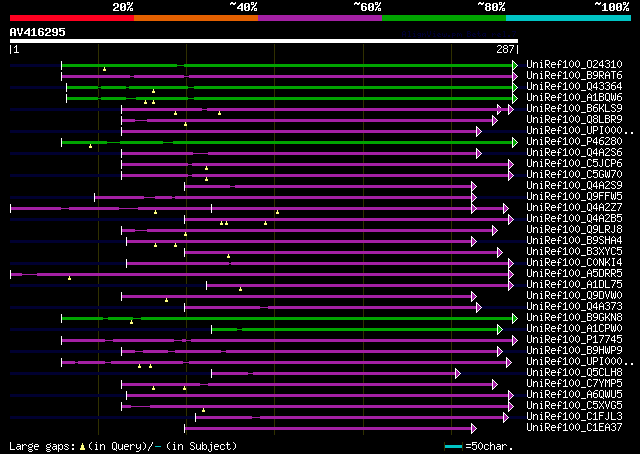Click the purple alignment bar of C1EA37
The image size is (640, 454).
[x=328, y=429]
